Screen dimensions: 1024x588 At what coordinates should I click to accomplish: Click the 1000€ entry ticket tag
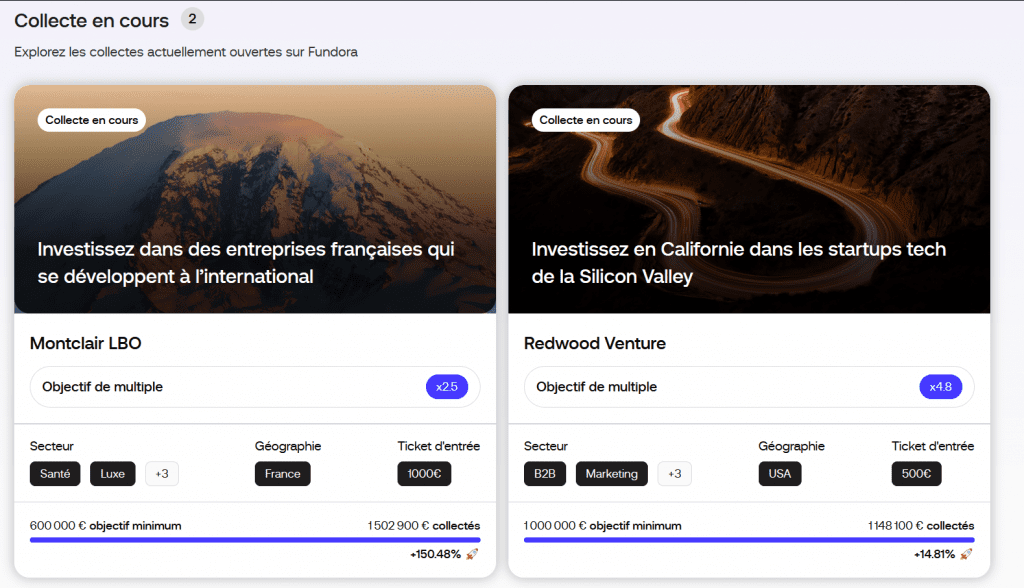(424, 474)
